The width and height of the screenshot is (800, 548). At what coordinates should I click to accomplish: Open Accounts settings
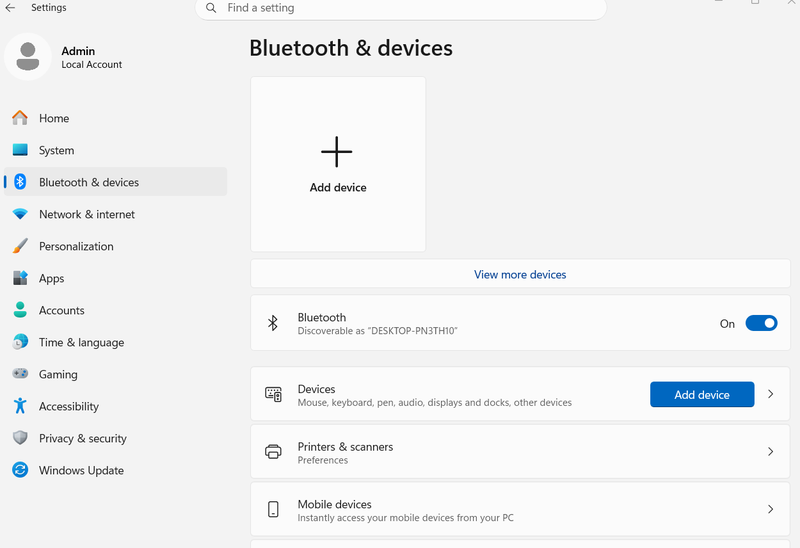click(115, 310)
